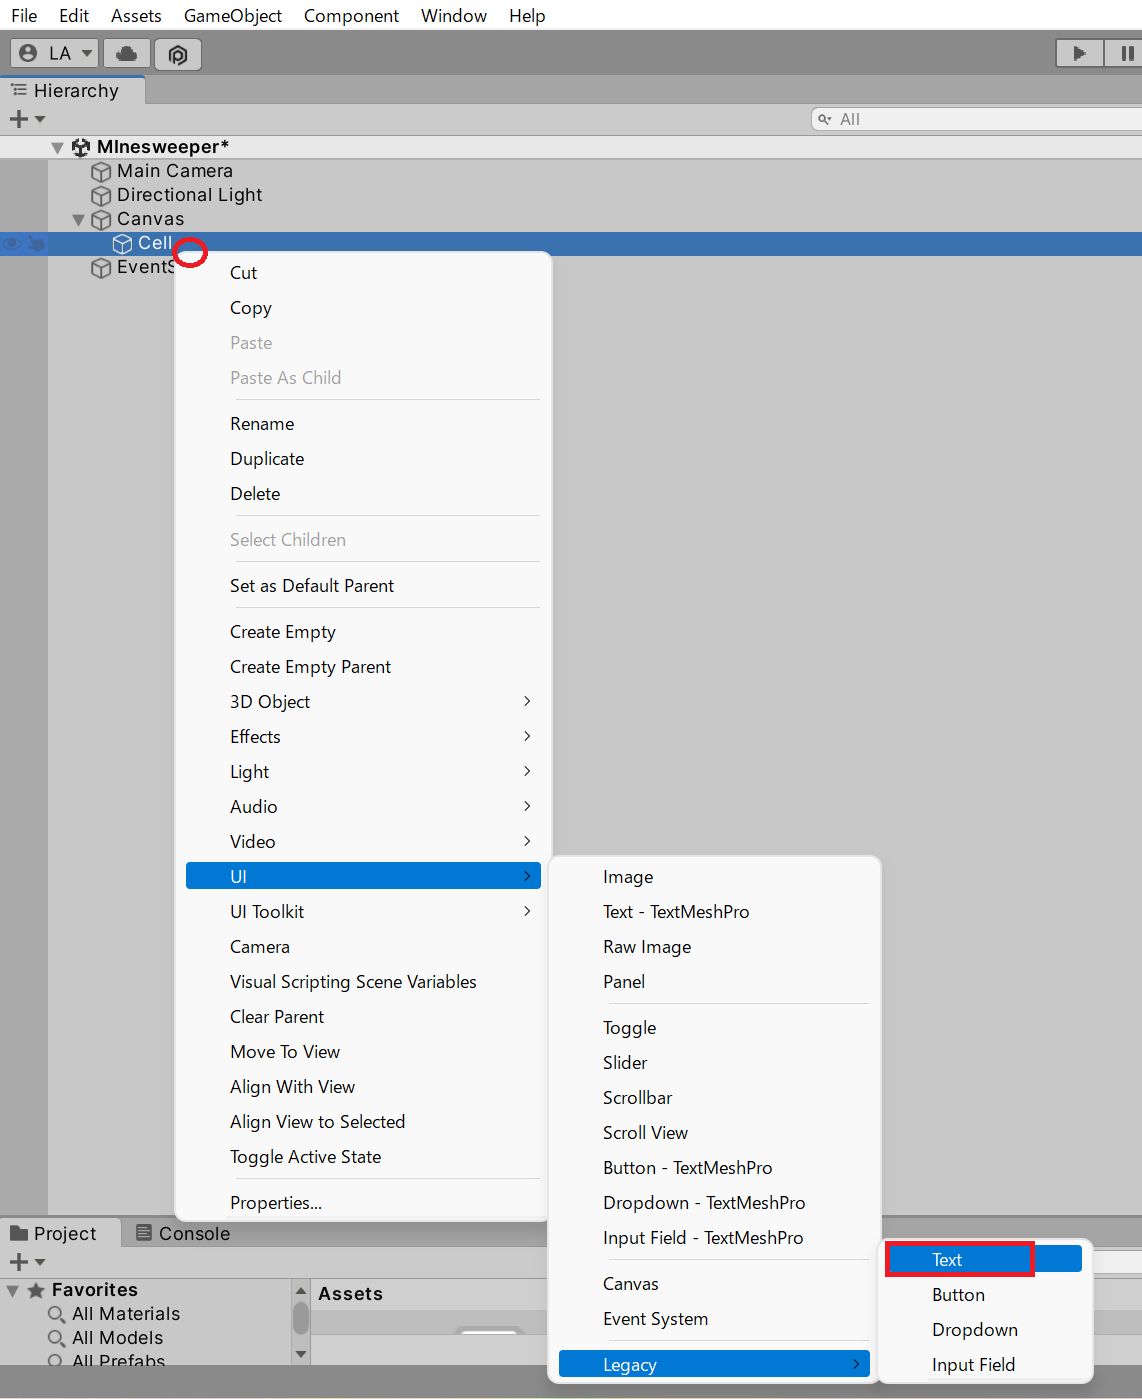Select All Materials in Favorites
Viewport: 1142px width, 1399px height.
[125, 1314]
